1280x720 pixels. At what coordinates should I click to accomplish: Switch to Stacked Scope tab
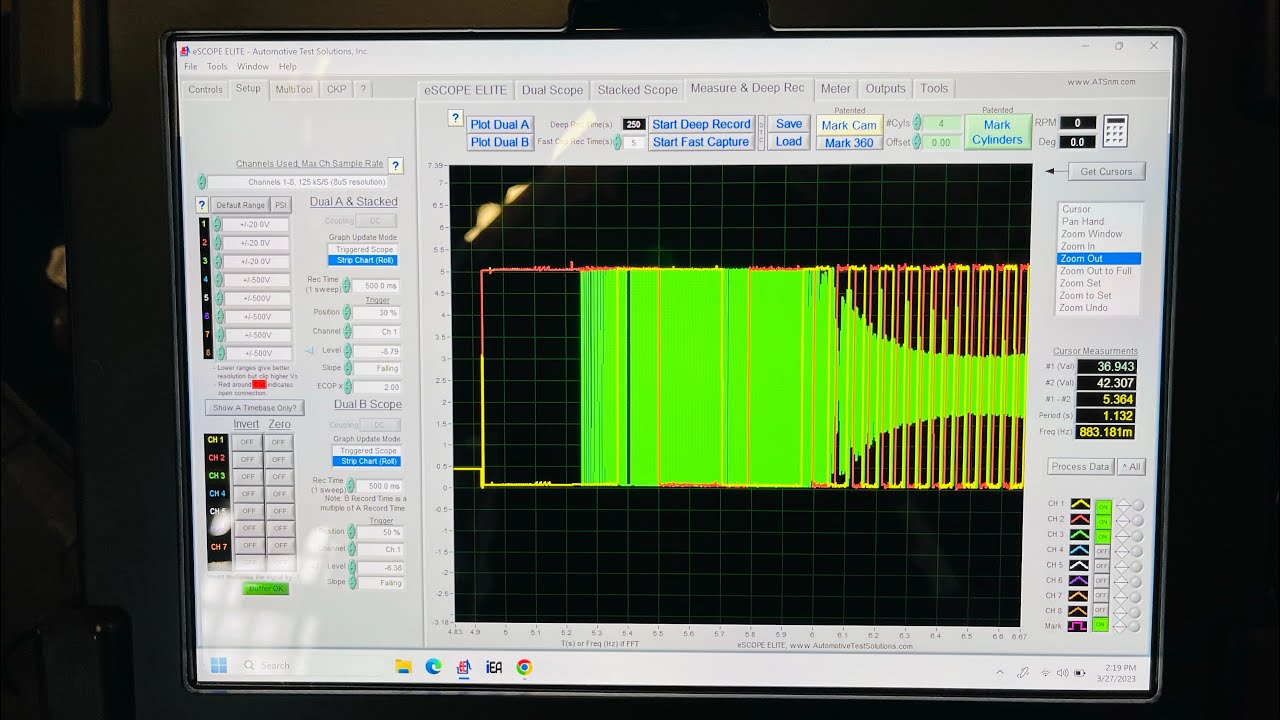(637, 89)
